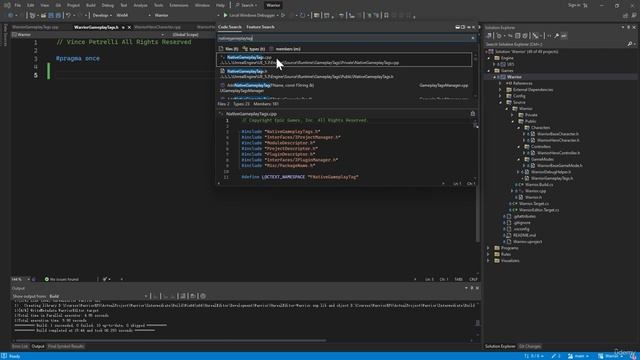This screenshot has height=360, width=640.
Task: Click the Code Search query input field
Action: click(x=345, y=38)
